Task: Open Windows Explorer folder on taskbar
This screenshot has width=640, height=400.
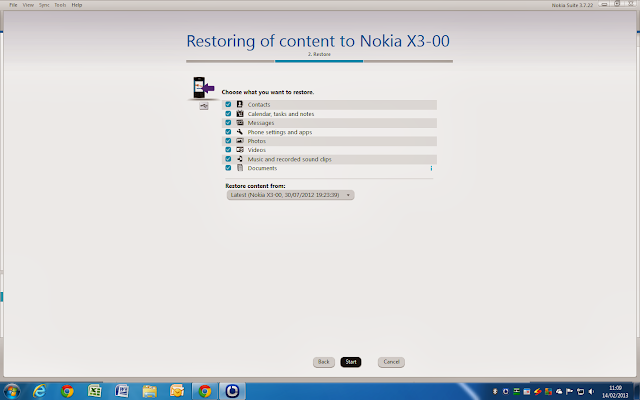Action: click(149, 391)
